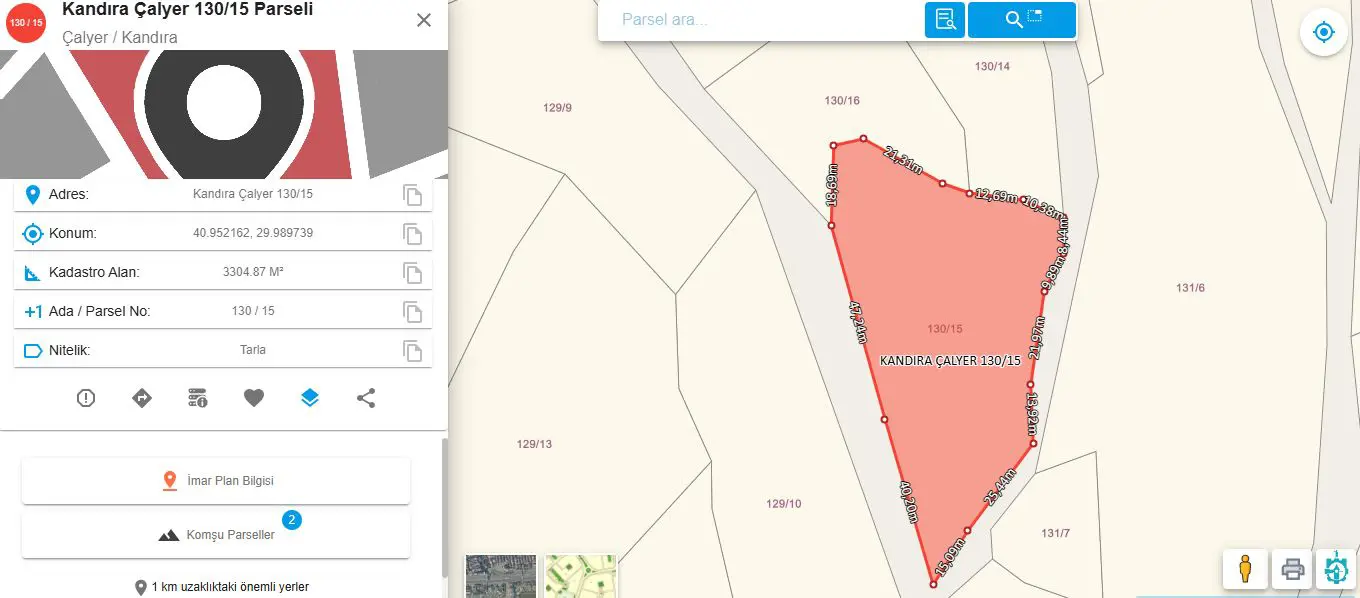This screenshot has height=598, width=1360.
Task: Select parcel 129/10 label on map
Action: (x=784, y=504)
